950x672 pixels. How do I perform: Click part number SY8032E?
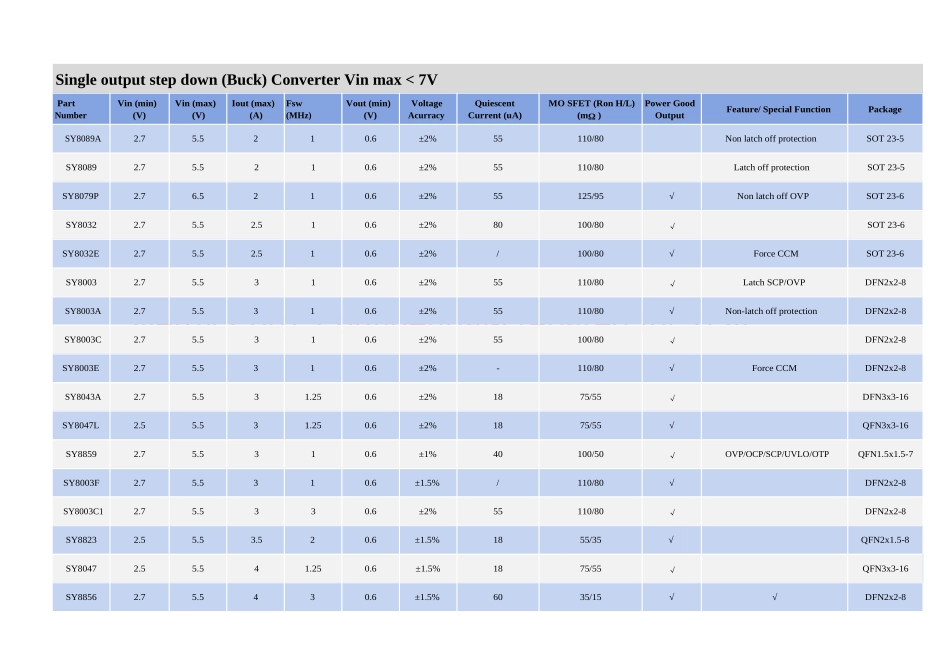tap(81, 254)
